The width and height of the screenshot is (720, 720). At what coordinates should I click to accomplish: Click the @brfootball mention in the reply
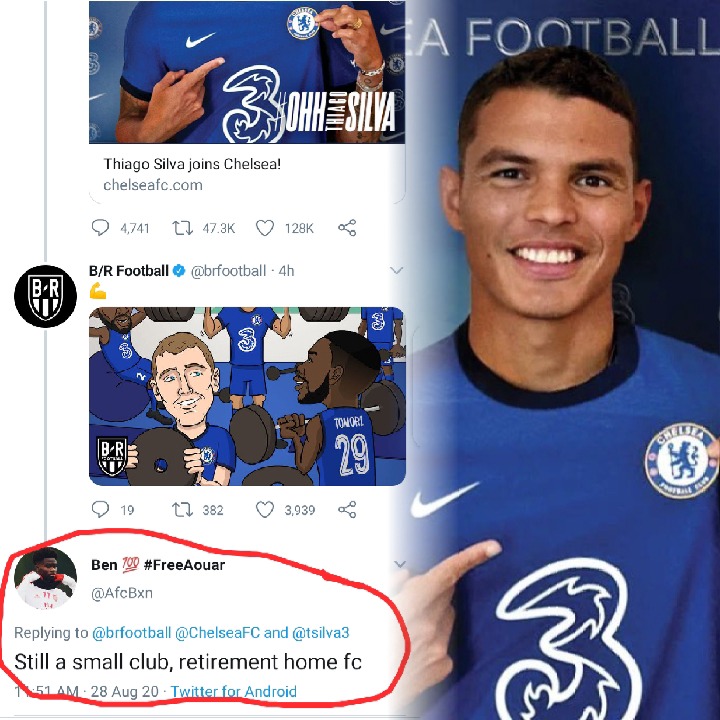click(134, 634)
